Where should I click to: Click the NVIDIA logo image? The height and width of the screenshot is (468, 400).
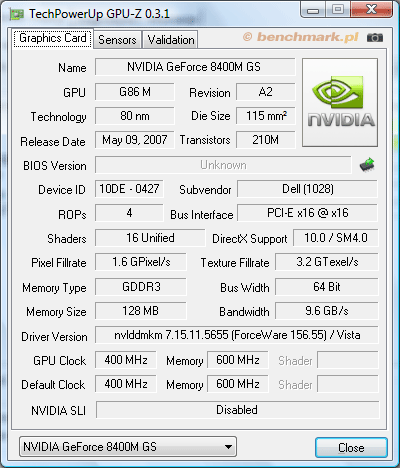(340, 102)
